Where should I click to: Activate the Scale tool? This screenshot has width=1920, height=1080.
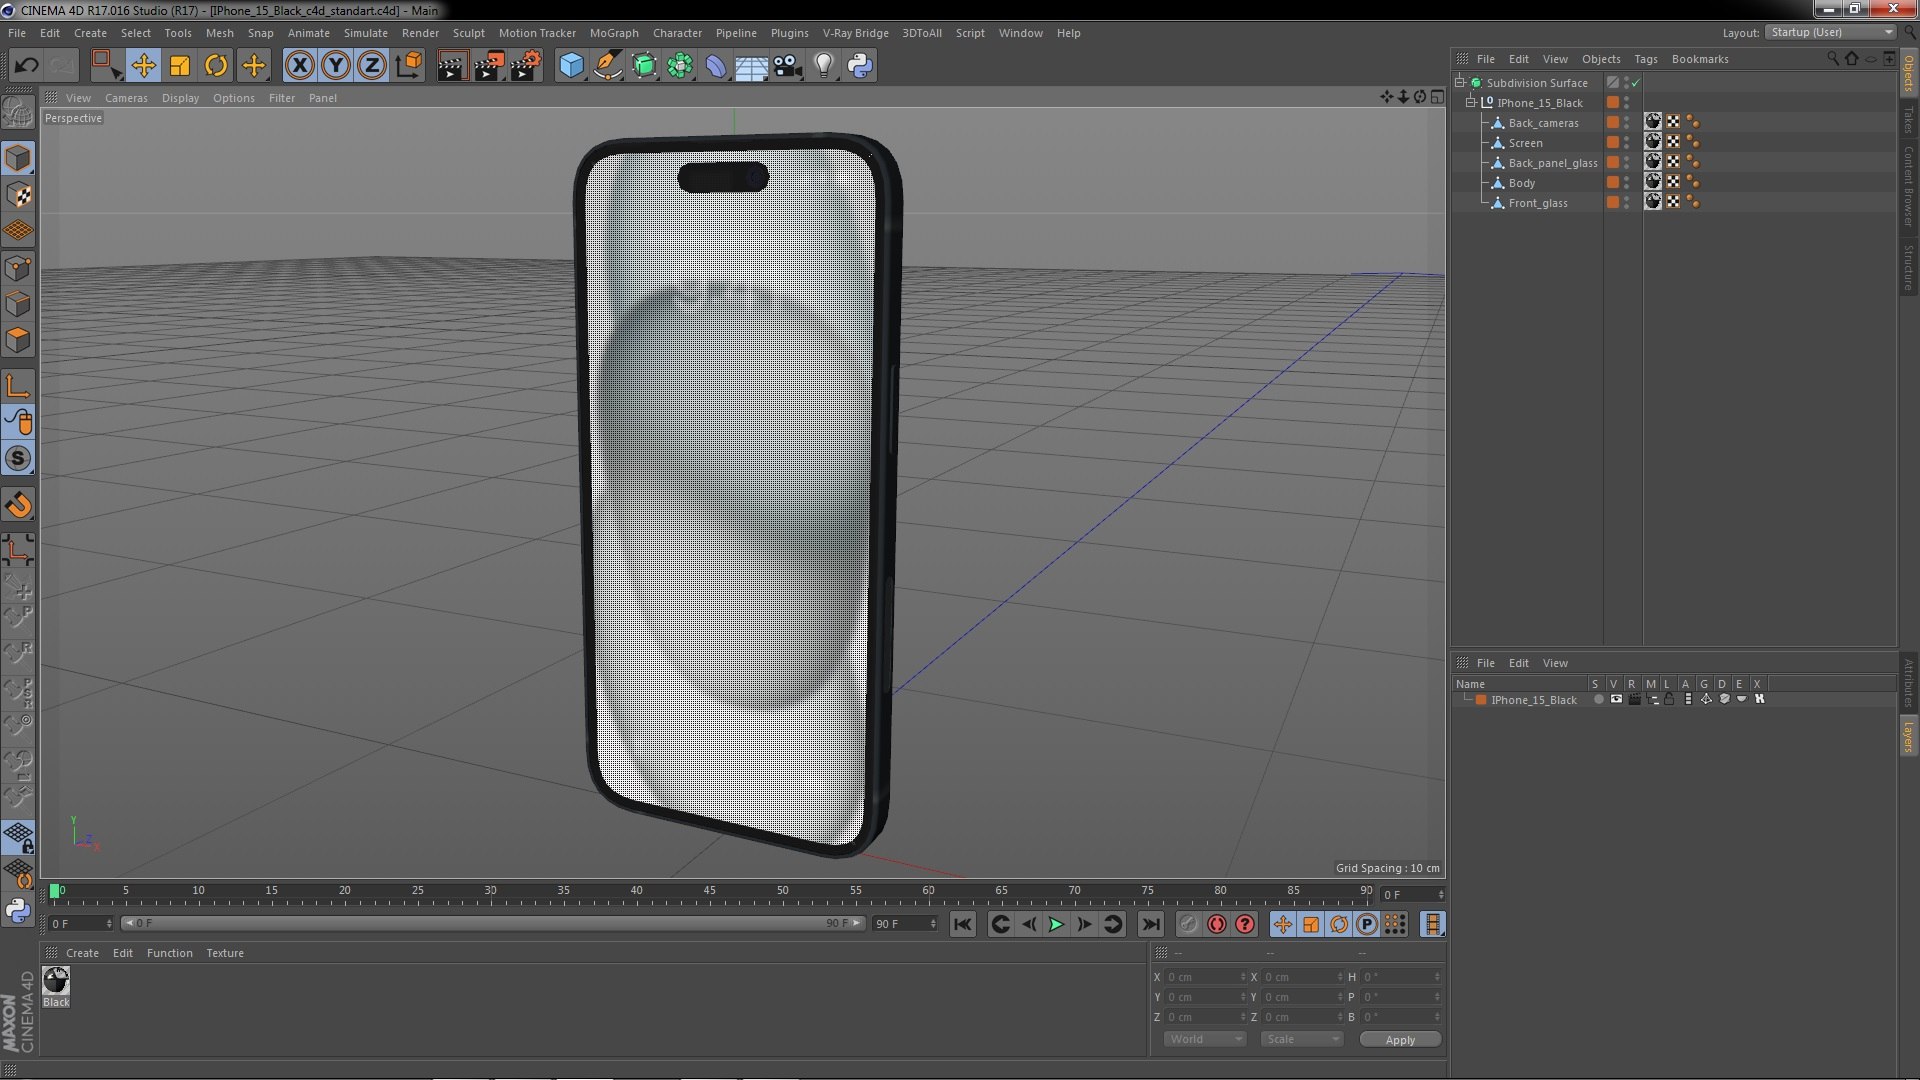(180, 66)
